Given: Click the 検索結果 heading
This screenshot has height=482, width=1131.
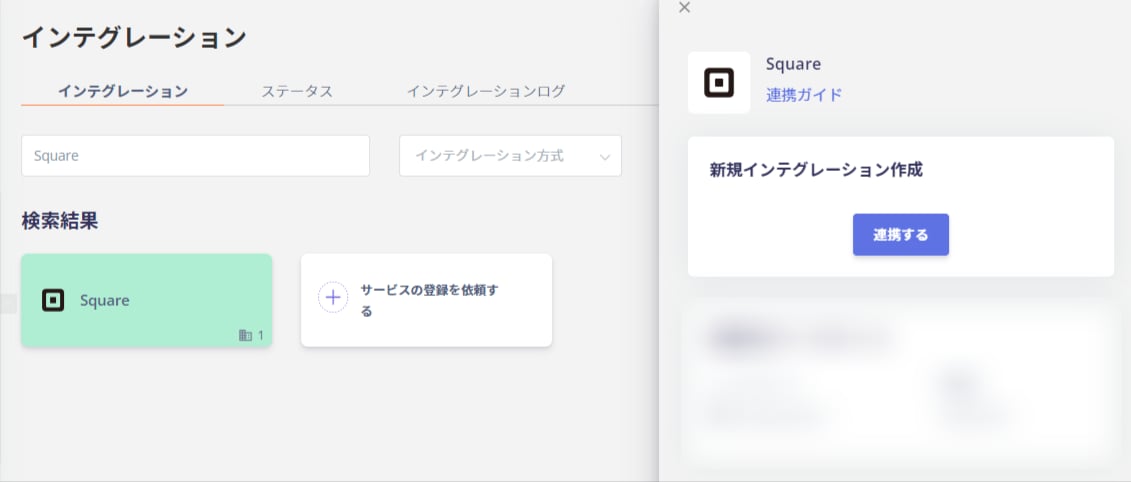Looking at the screenshot, I should [60, 221].
